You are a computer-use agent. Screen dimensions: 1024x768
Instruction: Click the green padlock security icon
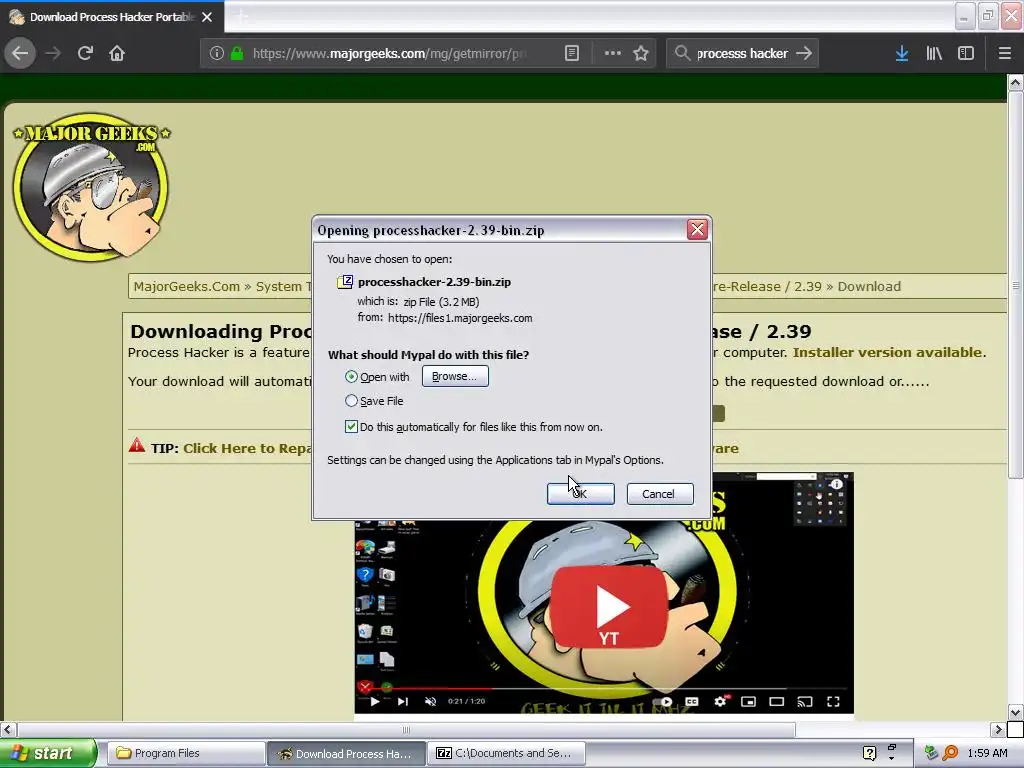click(x=237, y=53)
